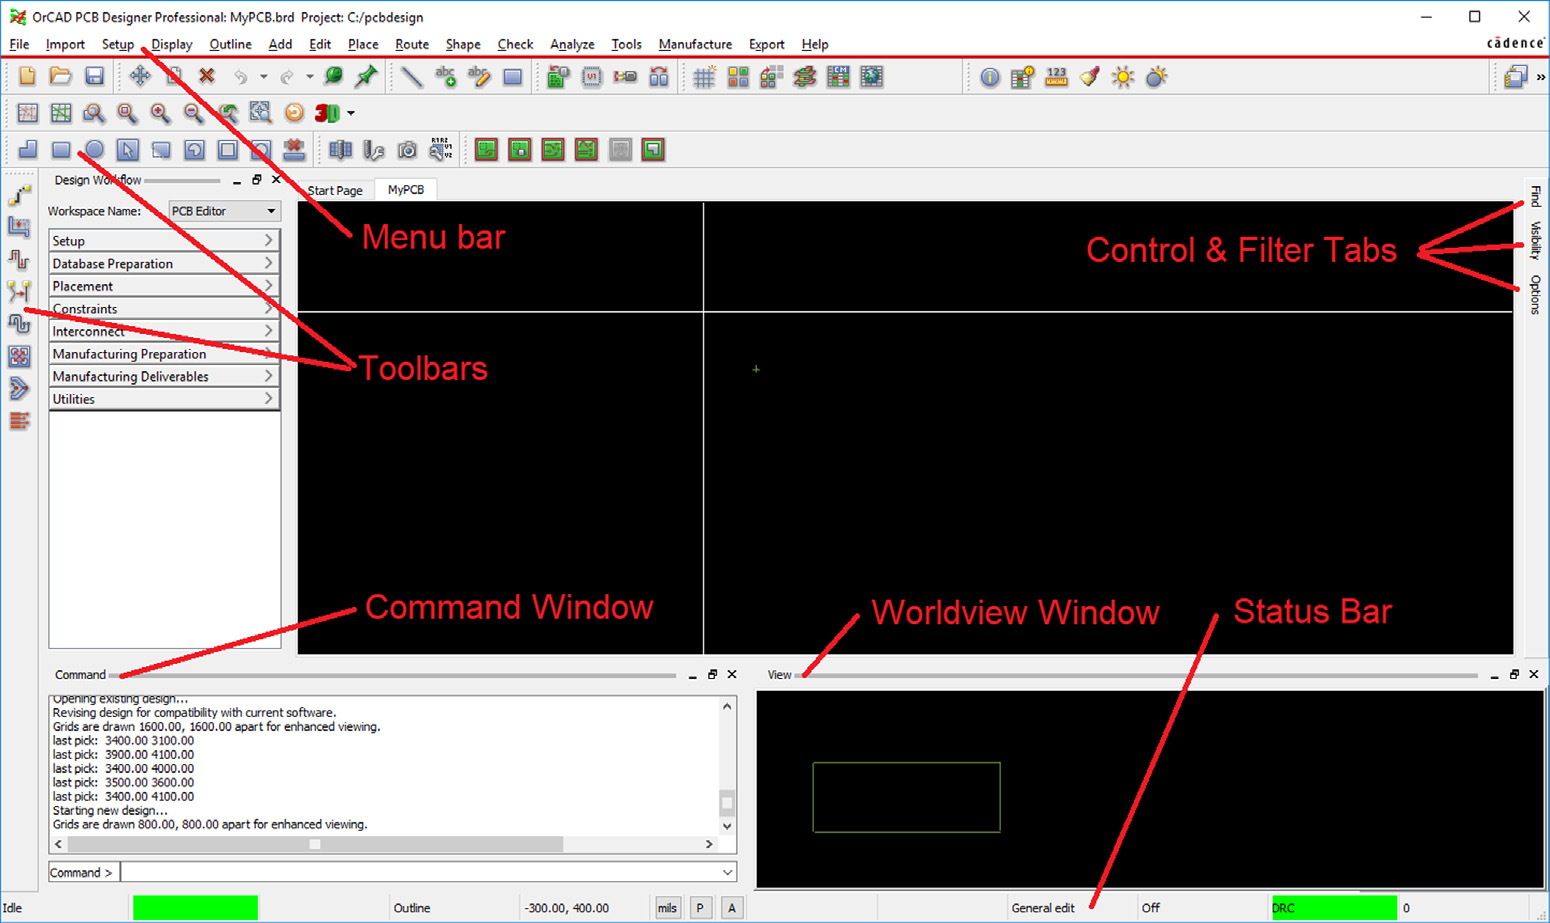This screenshot has width=1550, height=923.
Task: Switch to the Start Page tab
Action: [335, 190]
